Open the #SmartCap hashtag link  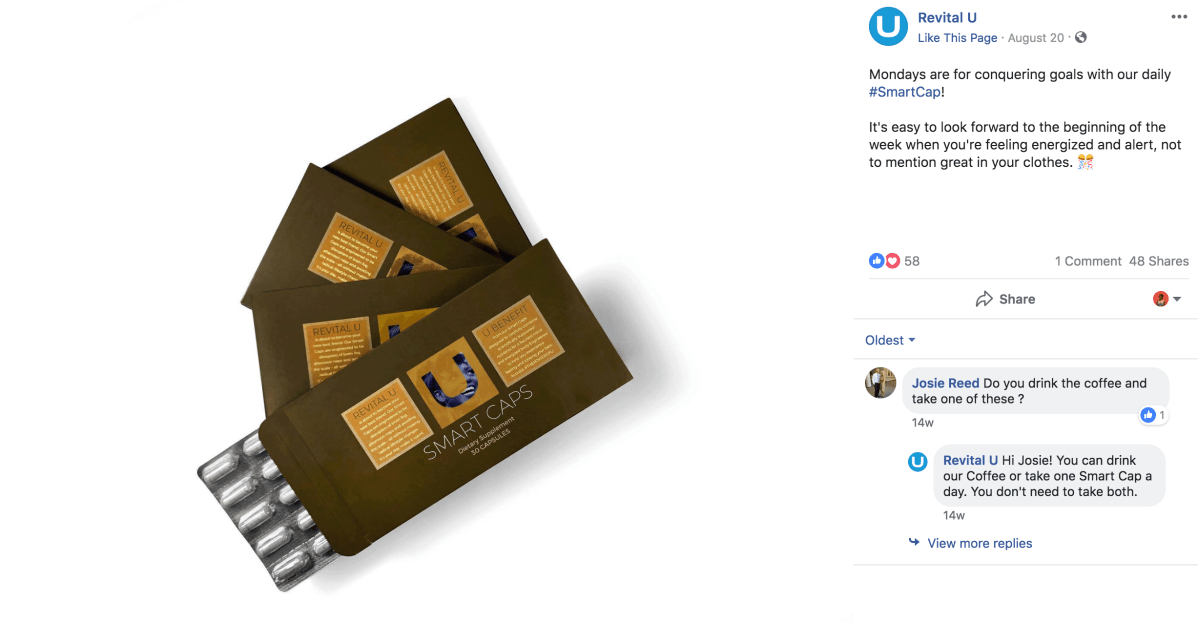[905, 92]
